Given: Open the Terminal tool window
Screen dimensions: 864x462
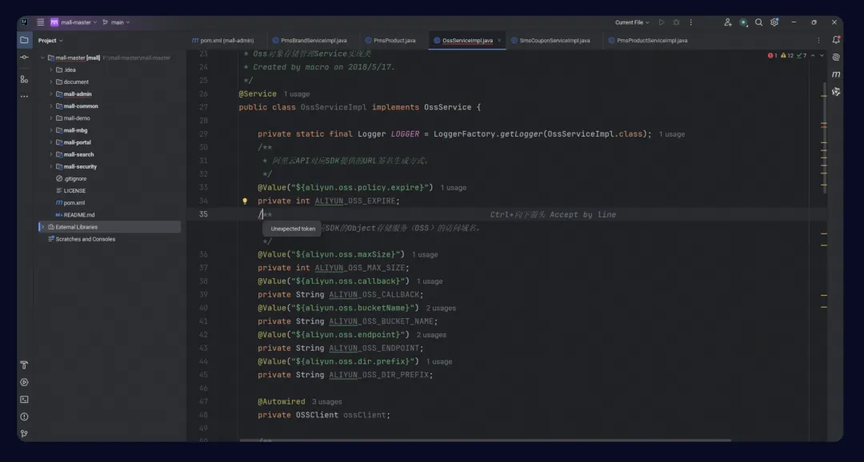Looking at the screenshot, I should [24, 399].
